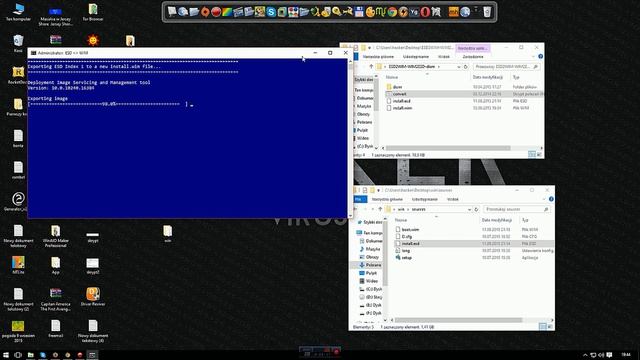Launch Opera browser from the top dock
This screenshot has width=640, height=360.
(x=425, y=12)
